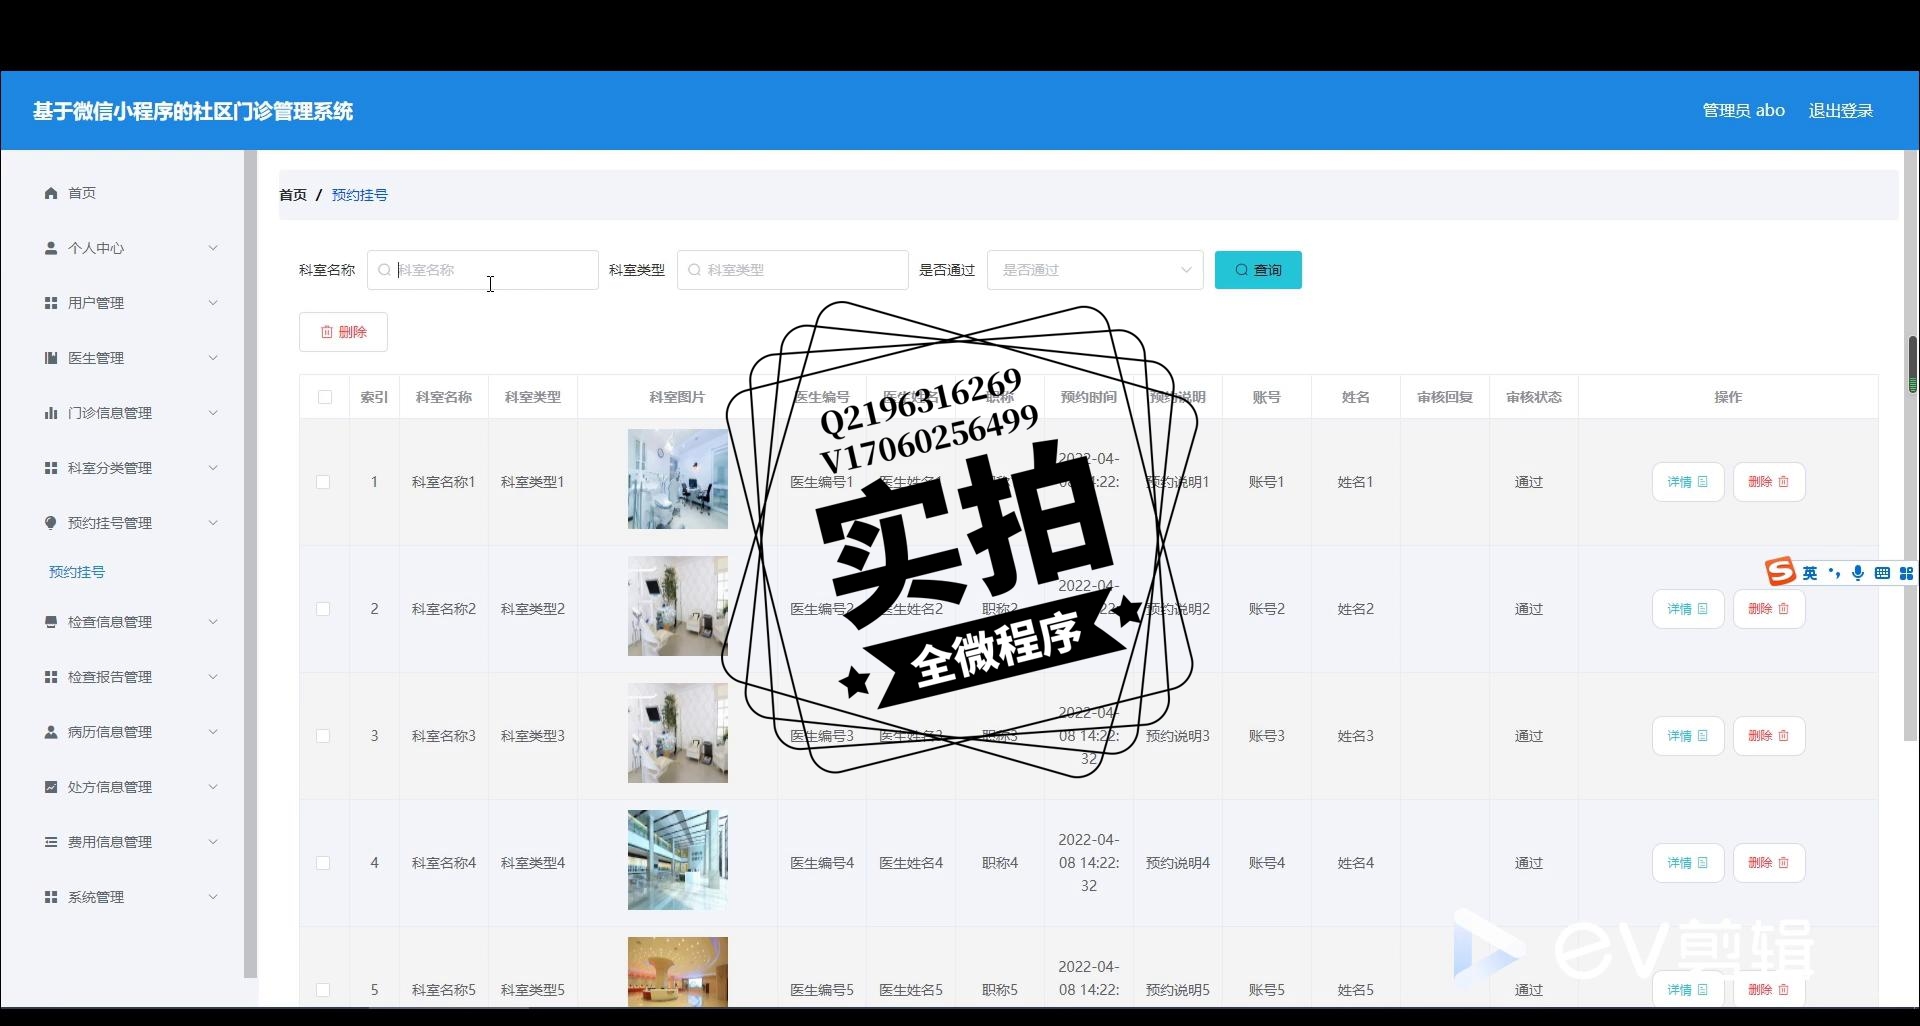Click the bulk 删除 button above the table
The image size is (1920, 1026).
pos(343,332)
